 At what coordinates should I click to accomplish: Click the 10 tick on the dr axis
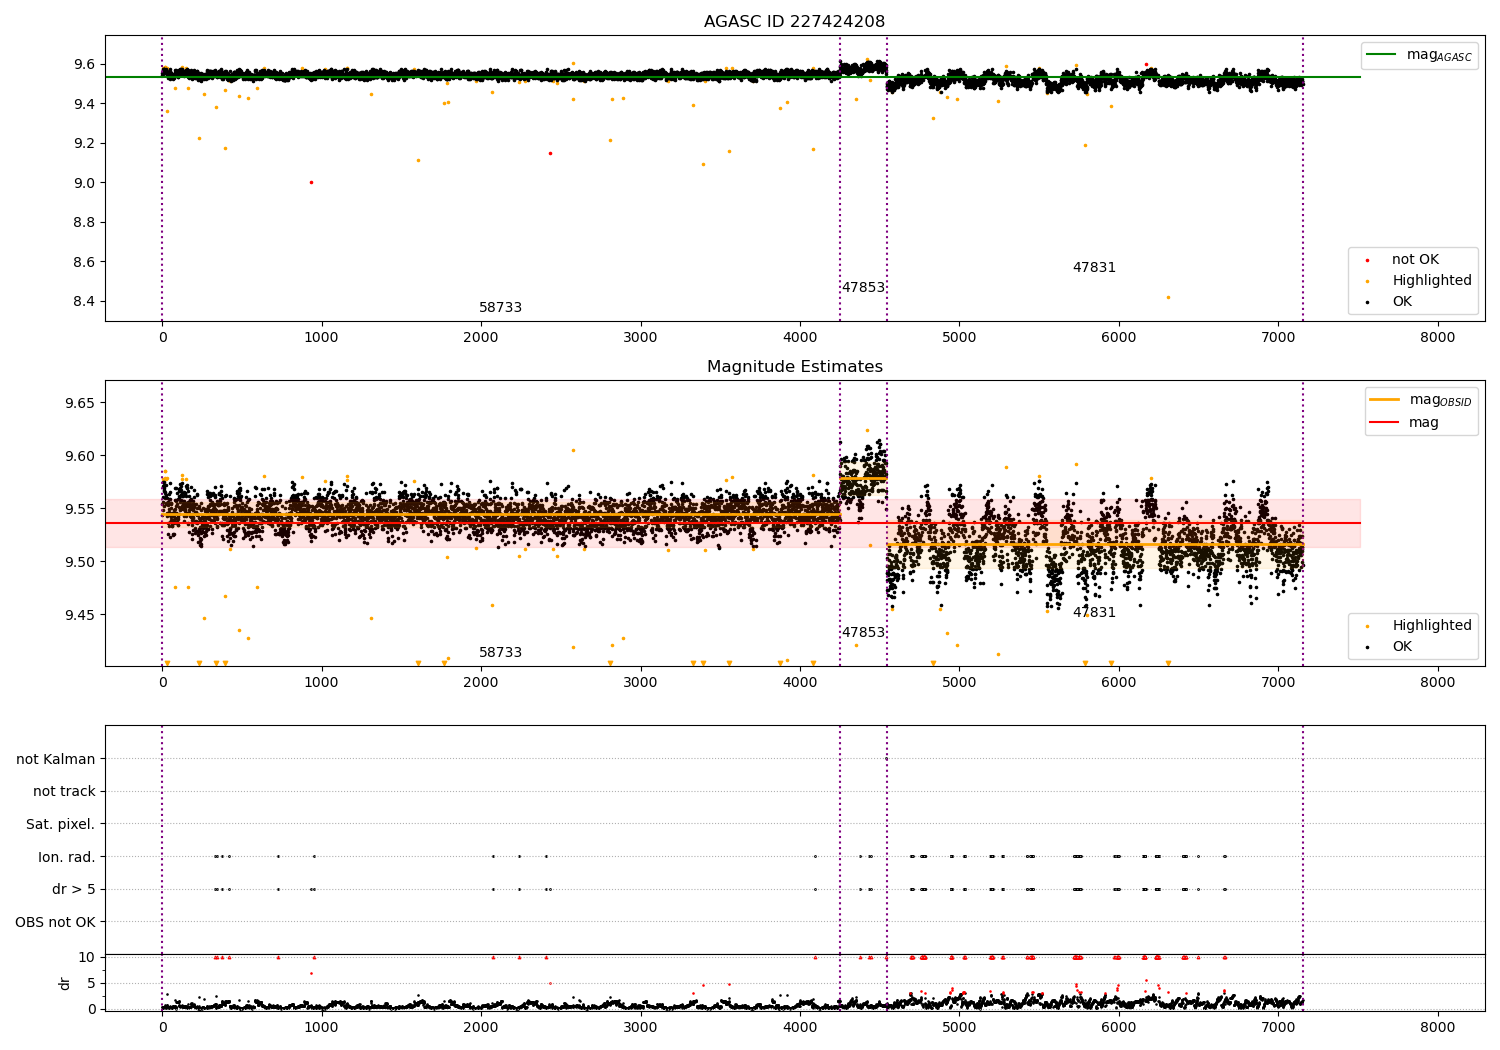tap(86, 957)
